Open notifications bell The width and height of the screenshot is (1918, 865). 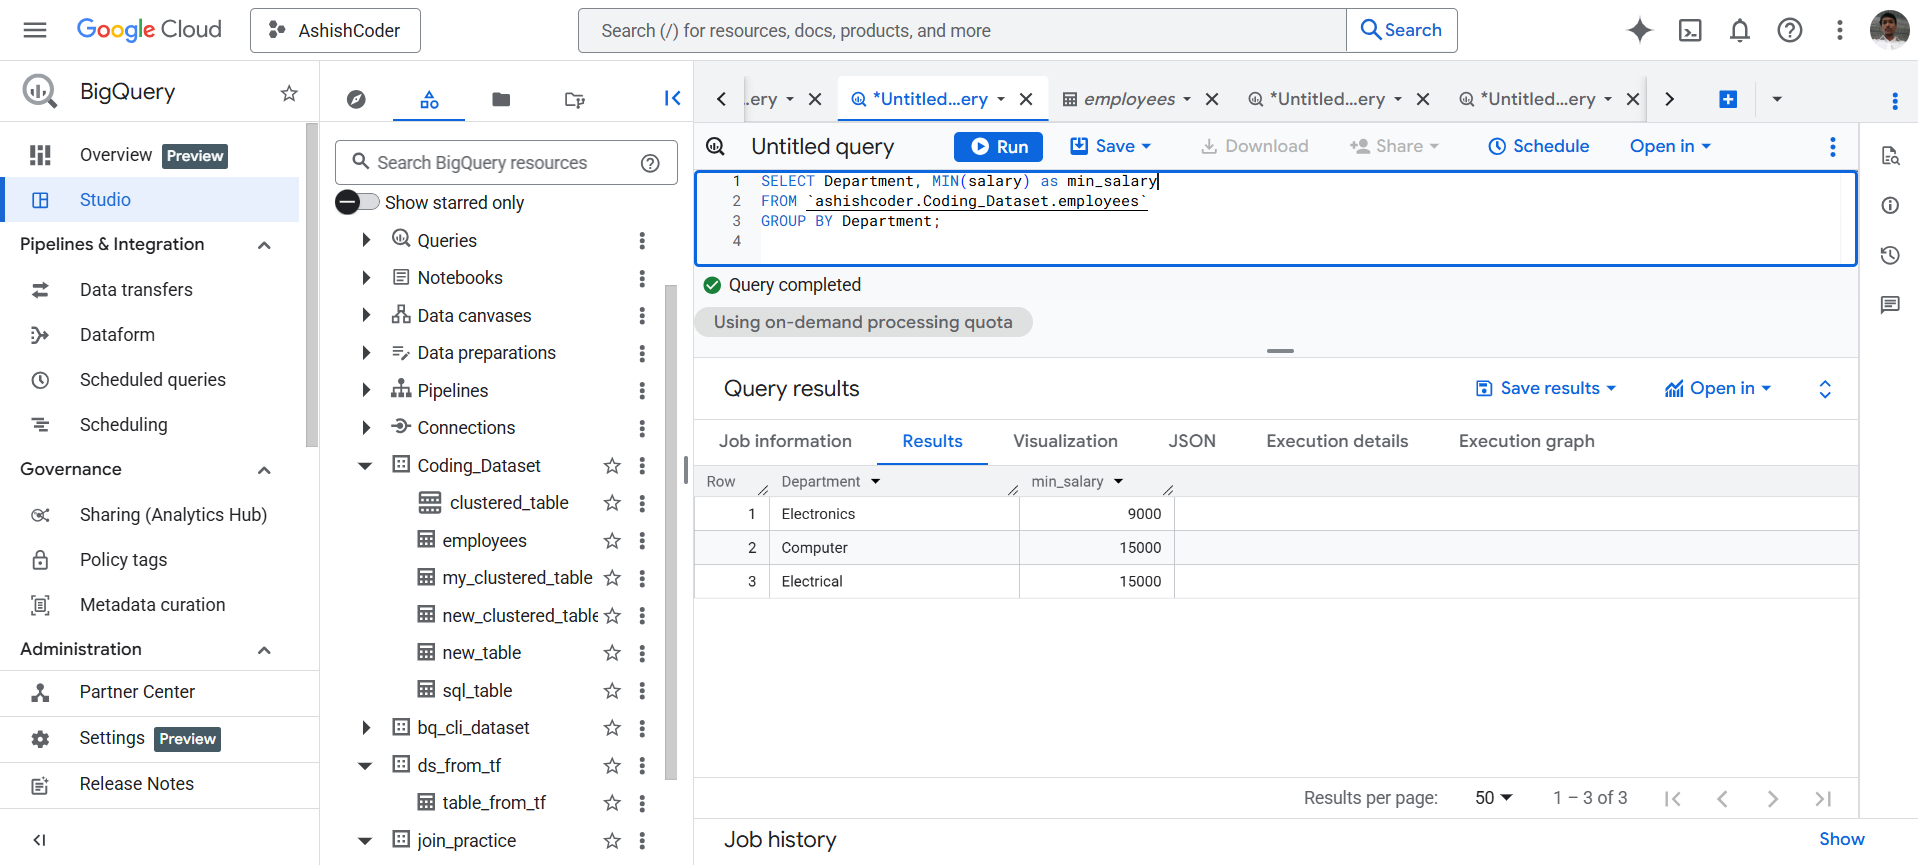1740,30
